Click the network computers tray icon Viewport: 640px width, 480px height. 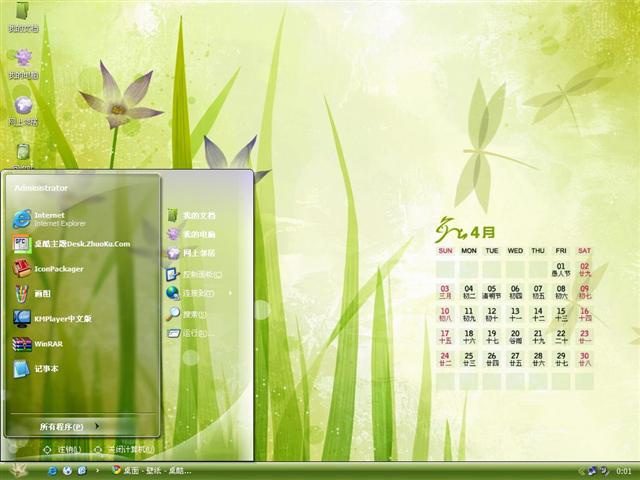[592, 471]
